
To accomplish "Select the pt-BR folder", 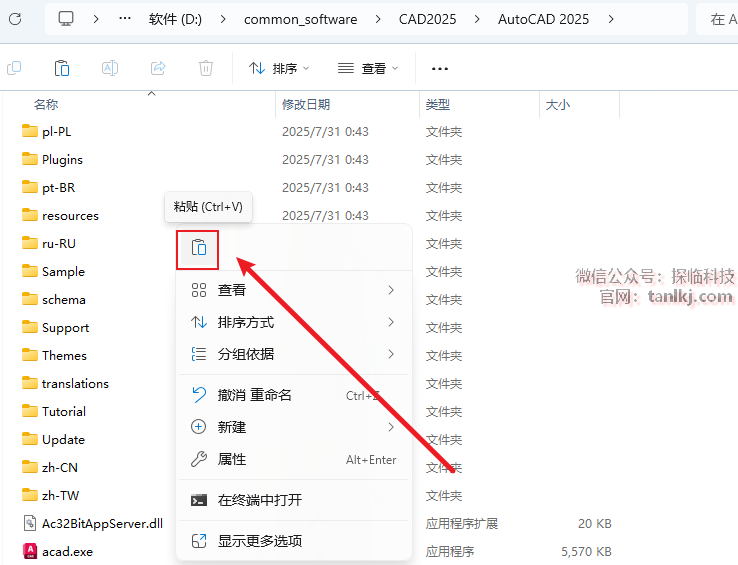I will pos(58,188).
